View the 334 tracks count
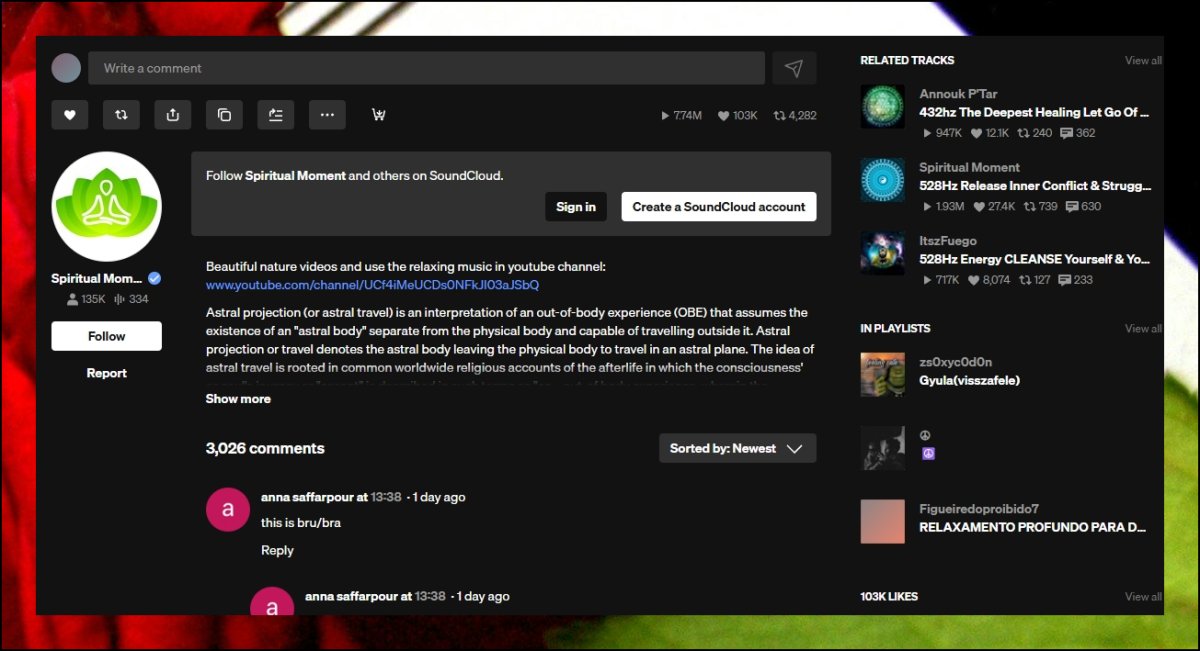Viewport: 1200px width, 651px height. tap(131, 299)
